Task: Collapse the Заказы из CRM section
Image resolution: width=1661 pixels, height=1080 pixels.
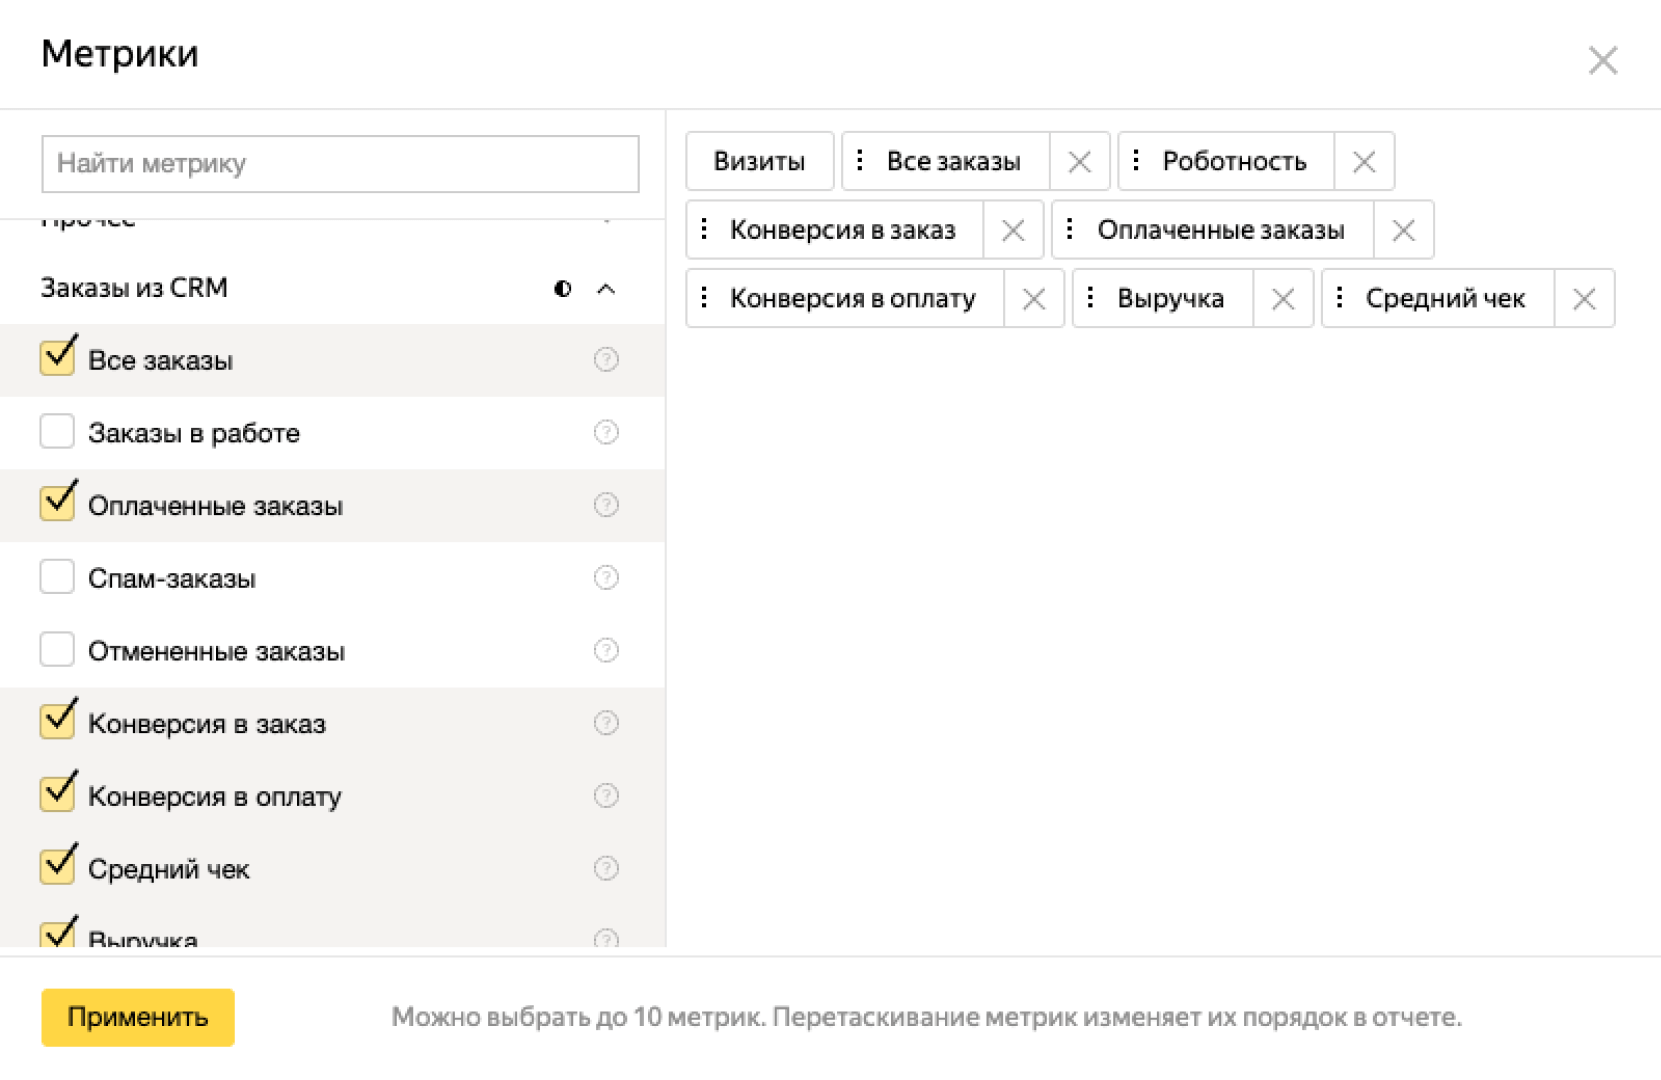Action: pos(606,289)
